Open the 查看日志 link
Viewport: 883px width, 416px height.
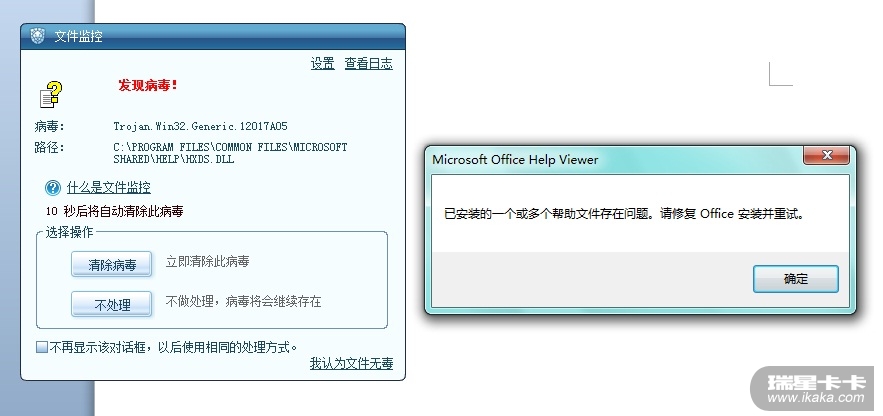pos(368,64)
